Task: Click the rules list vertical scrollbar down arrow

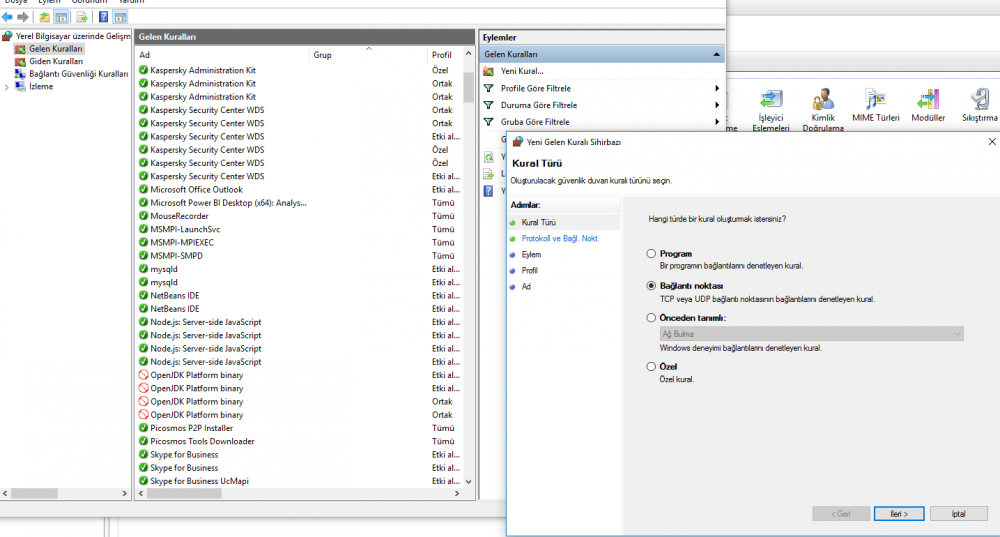Action: coord(469,482)
